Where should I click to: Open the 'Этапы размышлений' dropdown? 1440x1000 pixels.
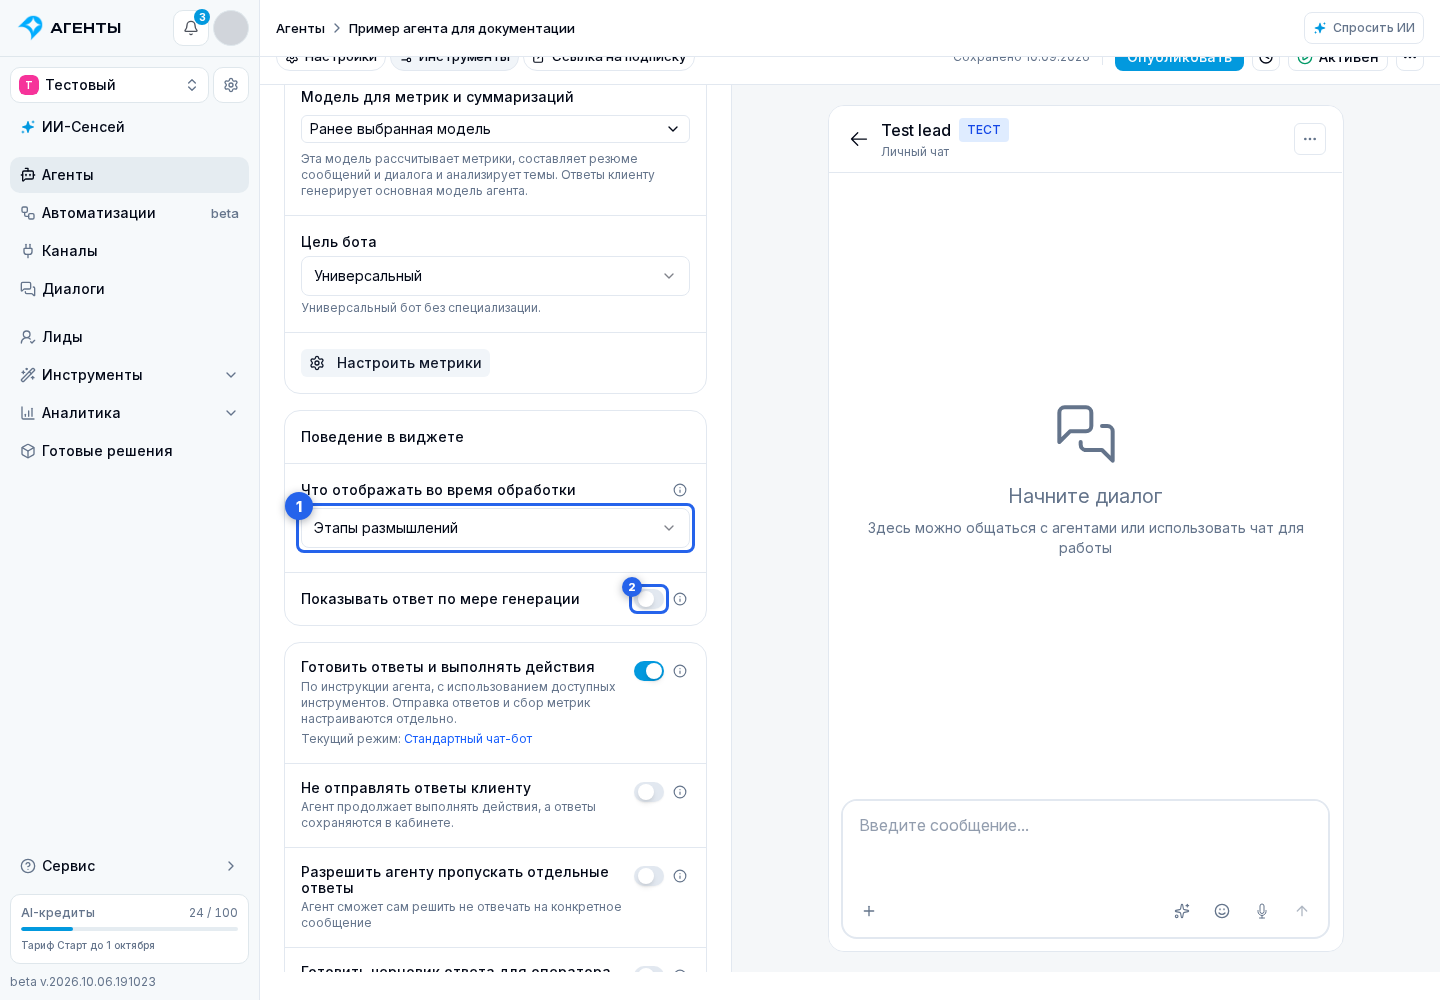tap(495, 528)
